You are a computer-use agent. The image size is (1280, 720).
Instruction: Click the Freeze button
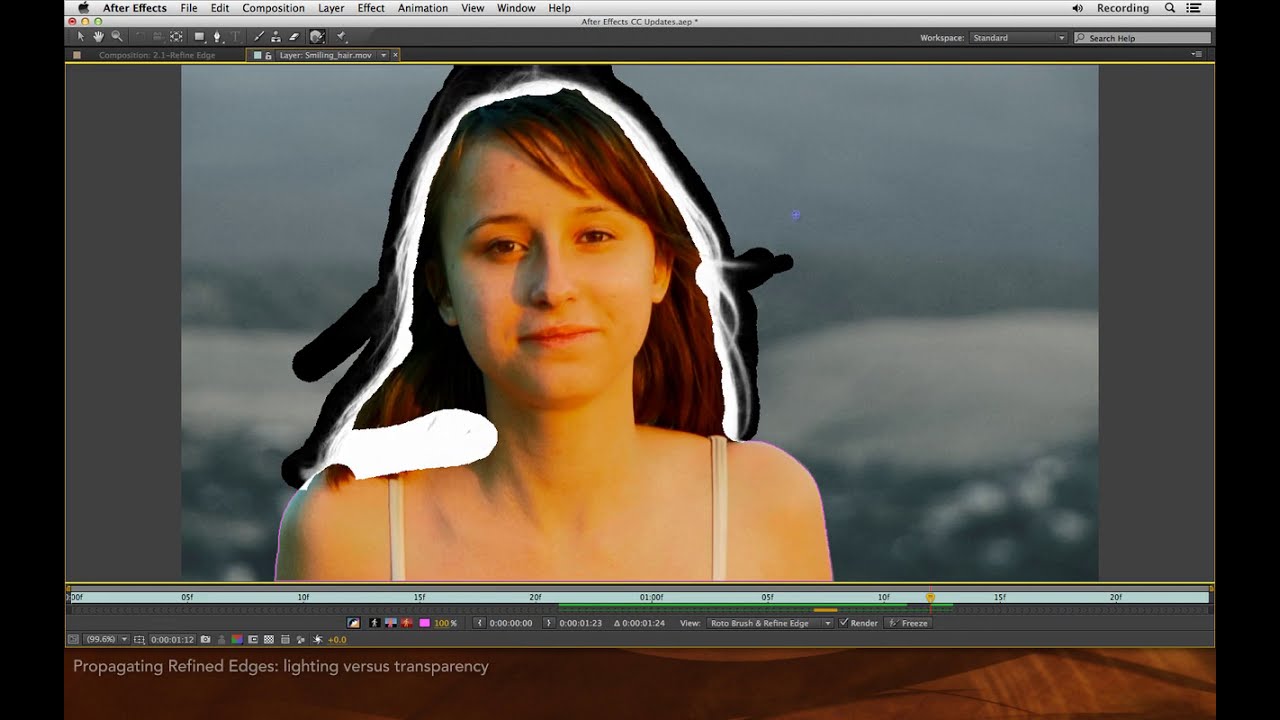point(909,623)
